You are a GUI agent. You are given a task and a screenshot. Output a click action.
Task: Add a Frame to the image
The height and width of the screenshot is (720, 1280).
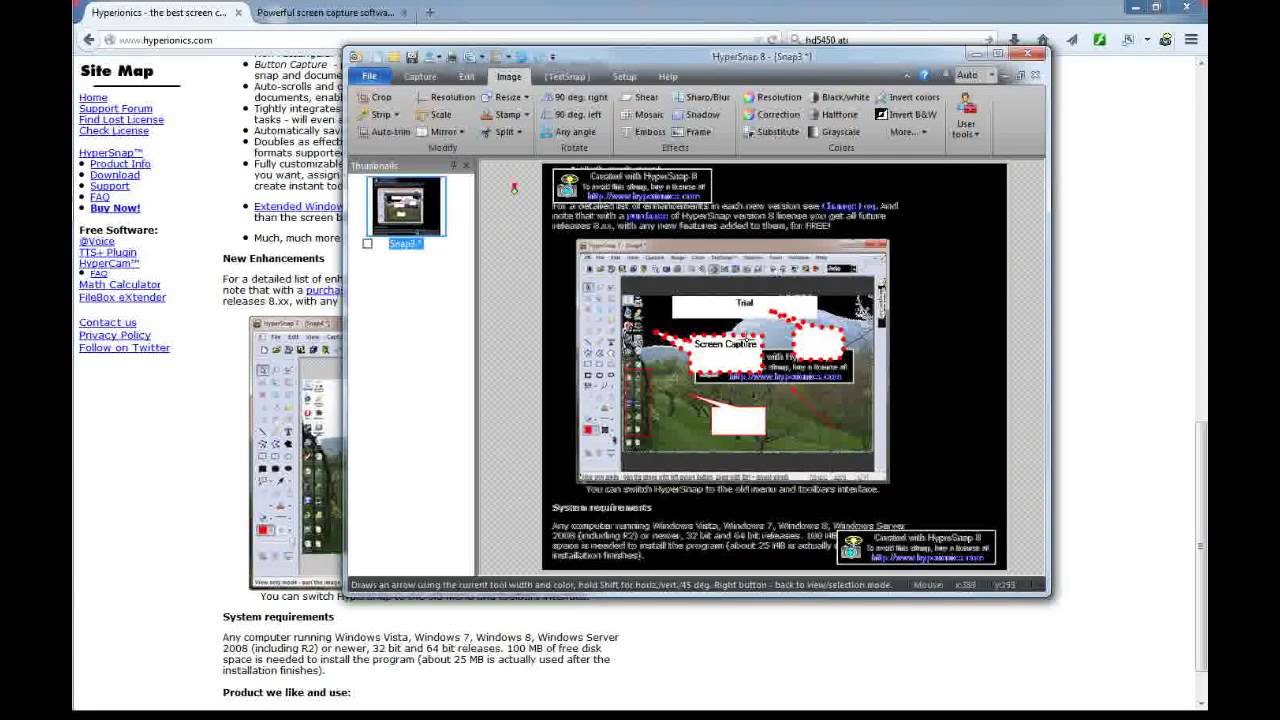pyautogui.click(x=692, y=132)
